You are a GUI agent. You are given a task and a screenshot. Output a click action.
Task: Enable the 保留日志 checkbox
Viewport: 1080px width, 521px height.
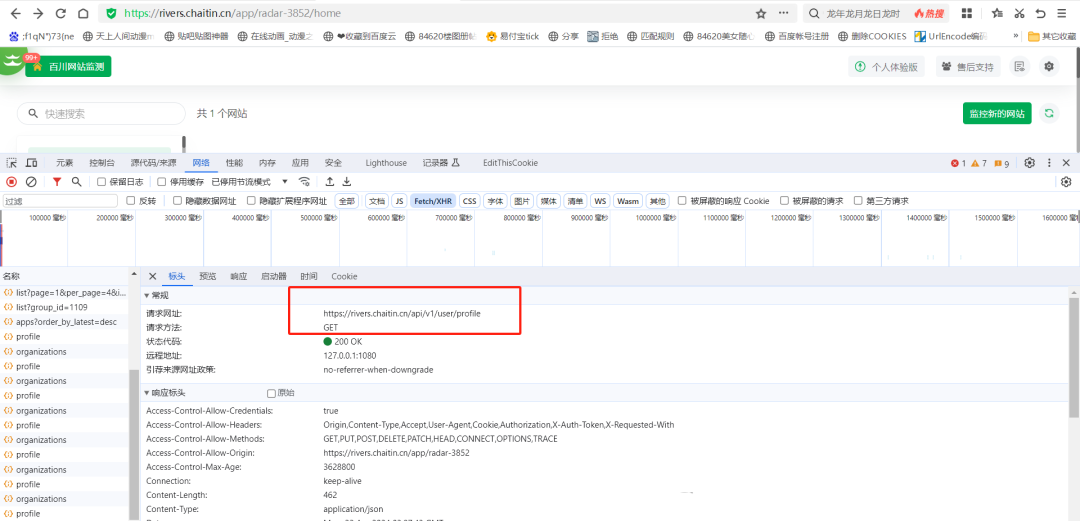[x=101, y=182]
